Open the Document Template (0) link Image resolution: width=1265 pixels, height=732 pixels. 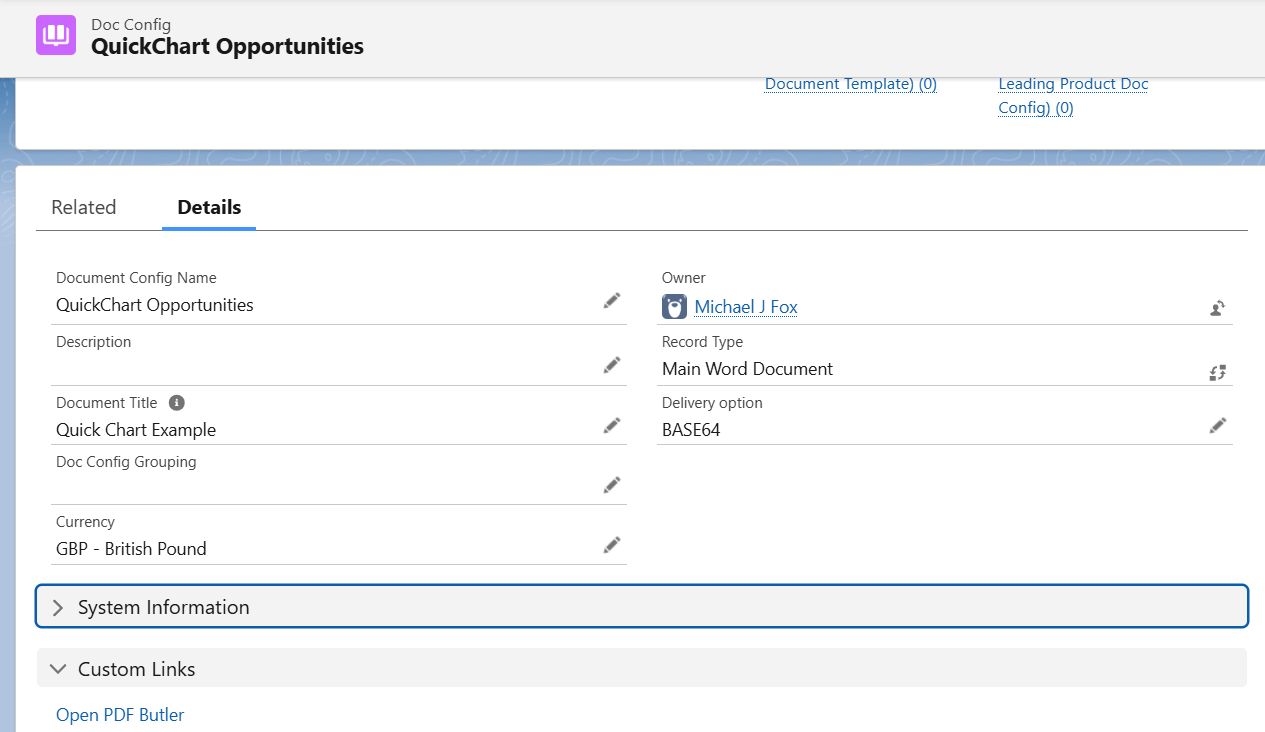click(850, 84)
